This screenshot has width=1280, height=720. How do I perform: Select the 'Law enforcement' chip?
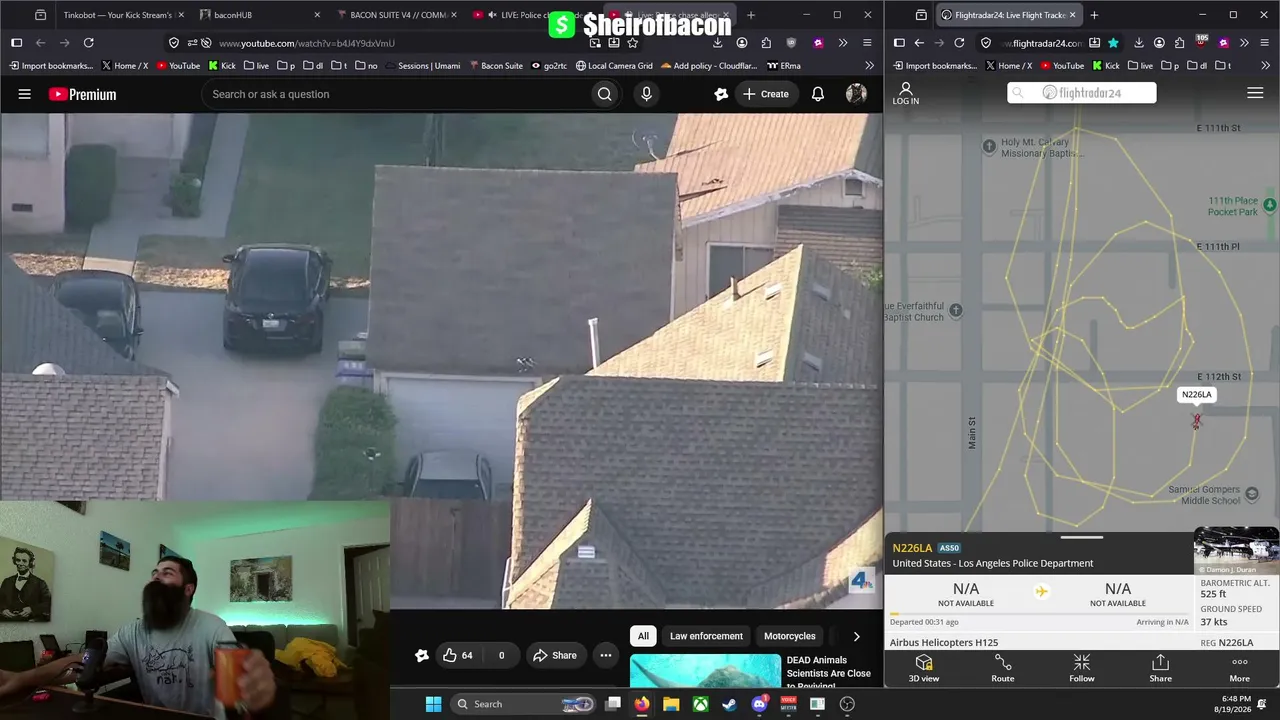(x=706, y=636)
